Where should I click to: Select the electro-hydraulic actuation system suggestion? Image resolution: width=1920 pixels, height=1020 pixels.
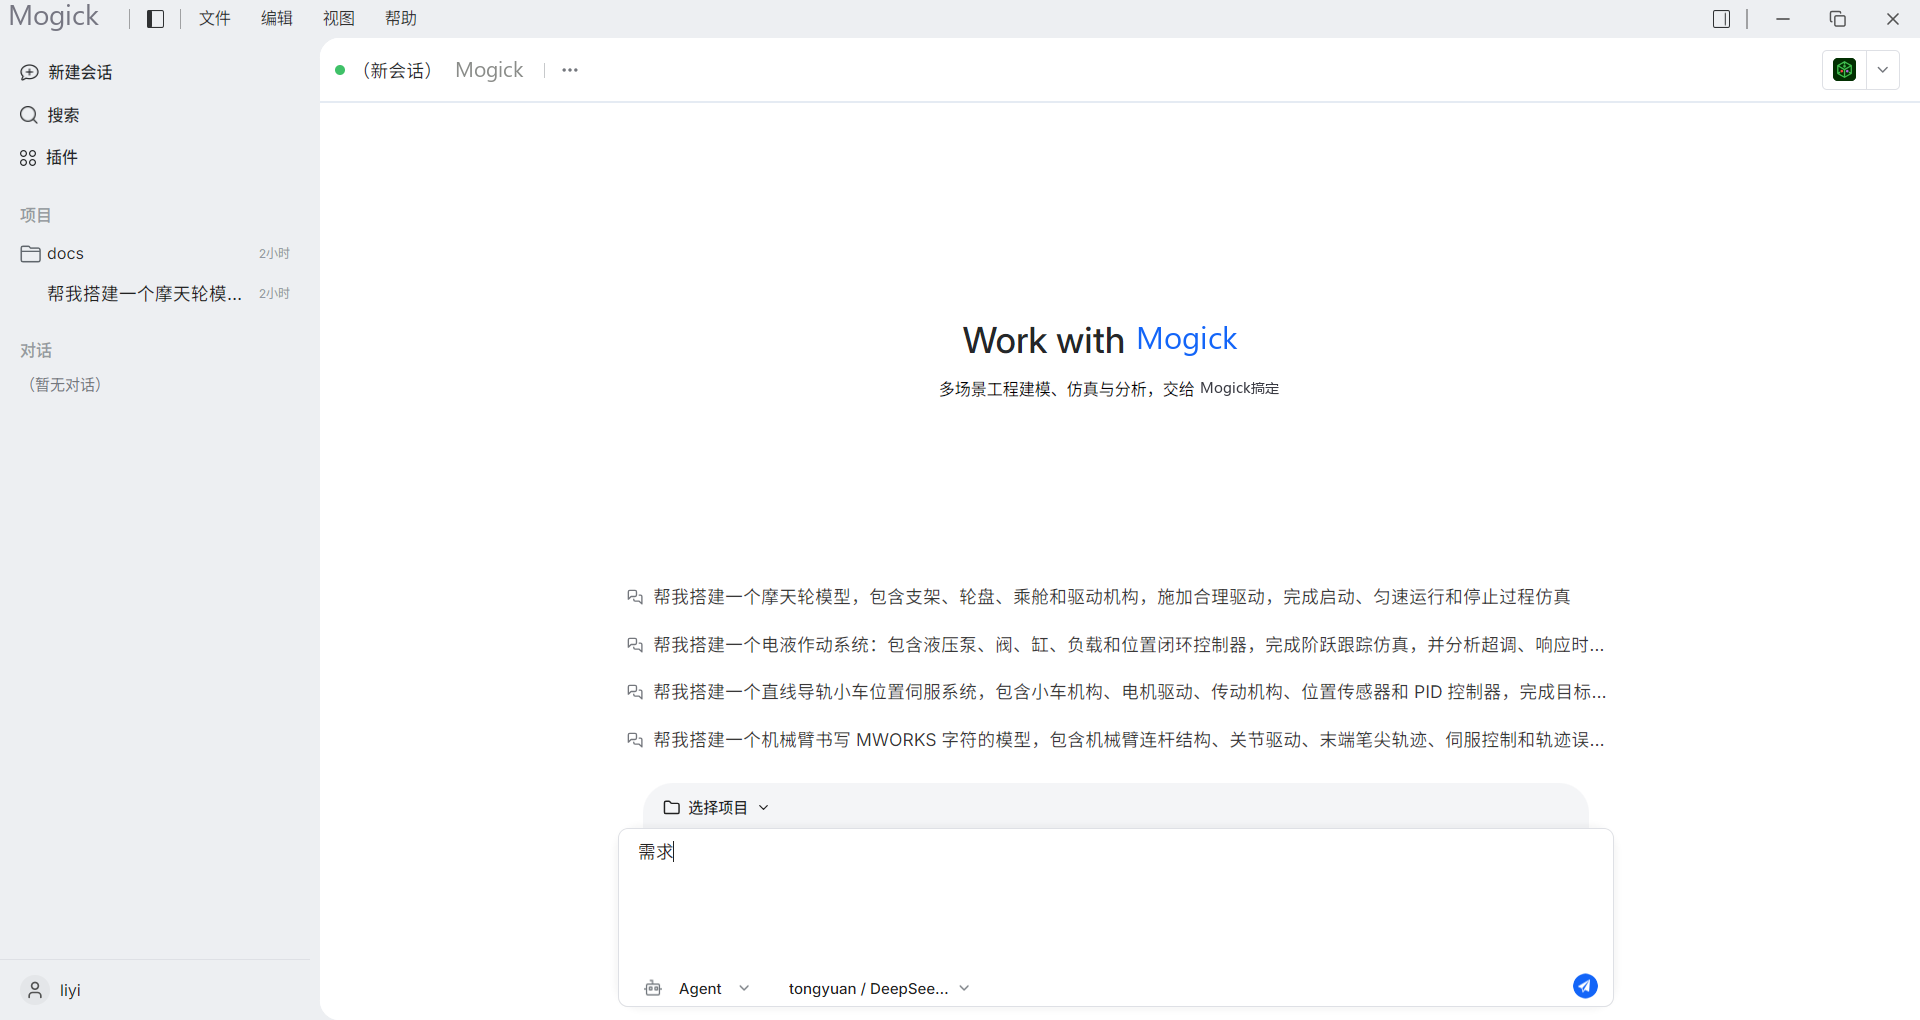(x=1129, y=645)
